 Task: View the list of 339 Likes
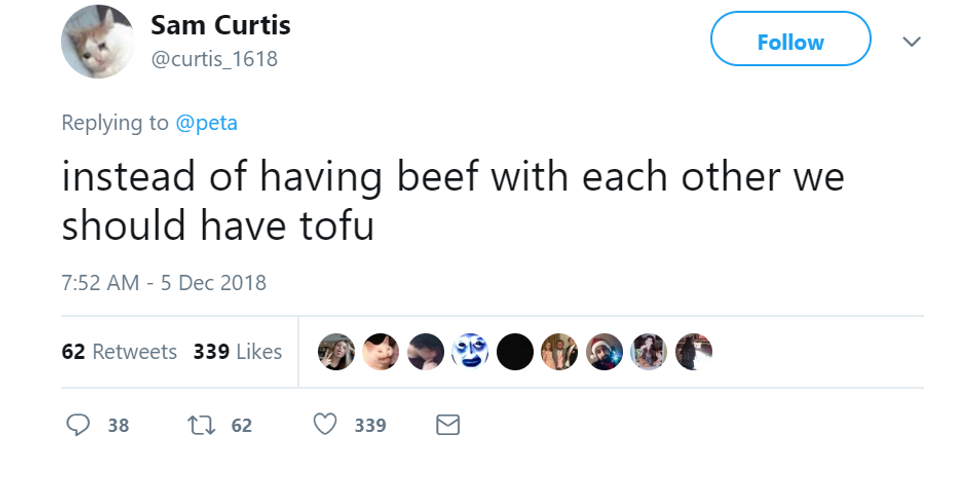tap(237, 352)
